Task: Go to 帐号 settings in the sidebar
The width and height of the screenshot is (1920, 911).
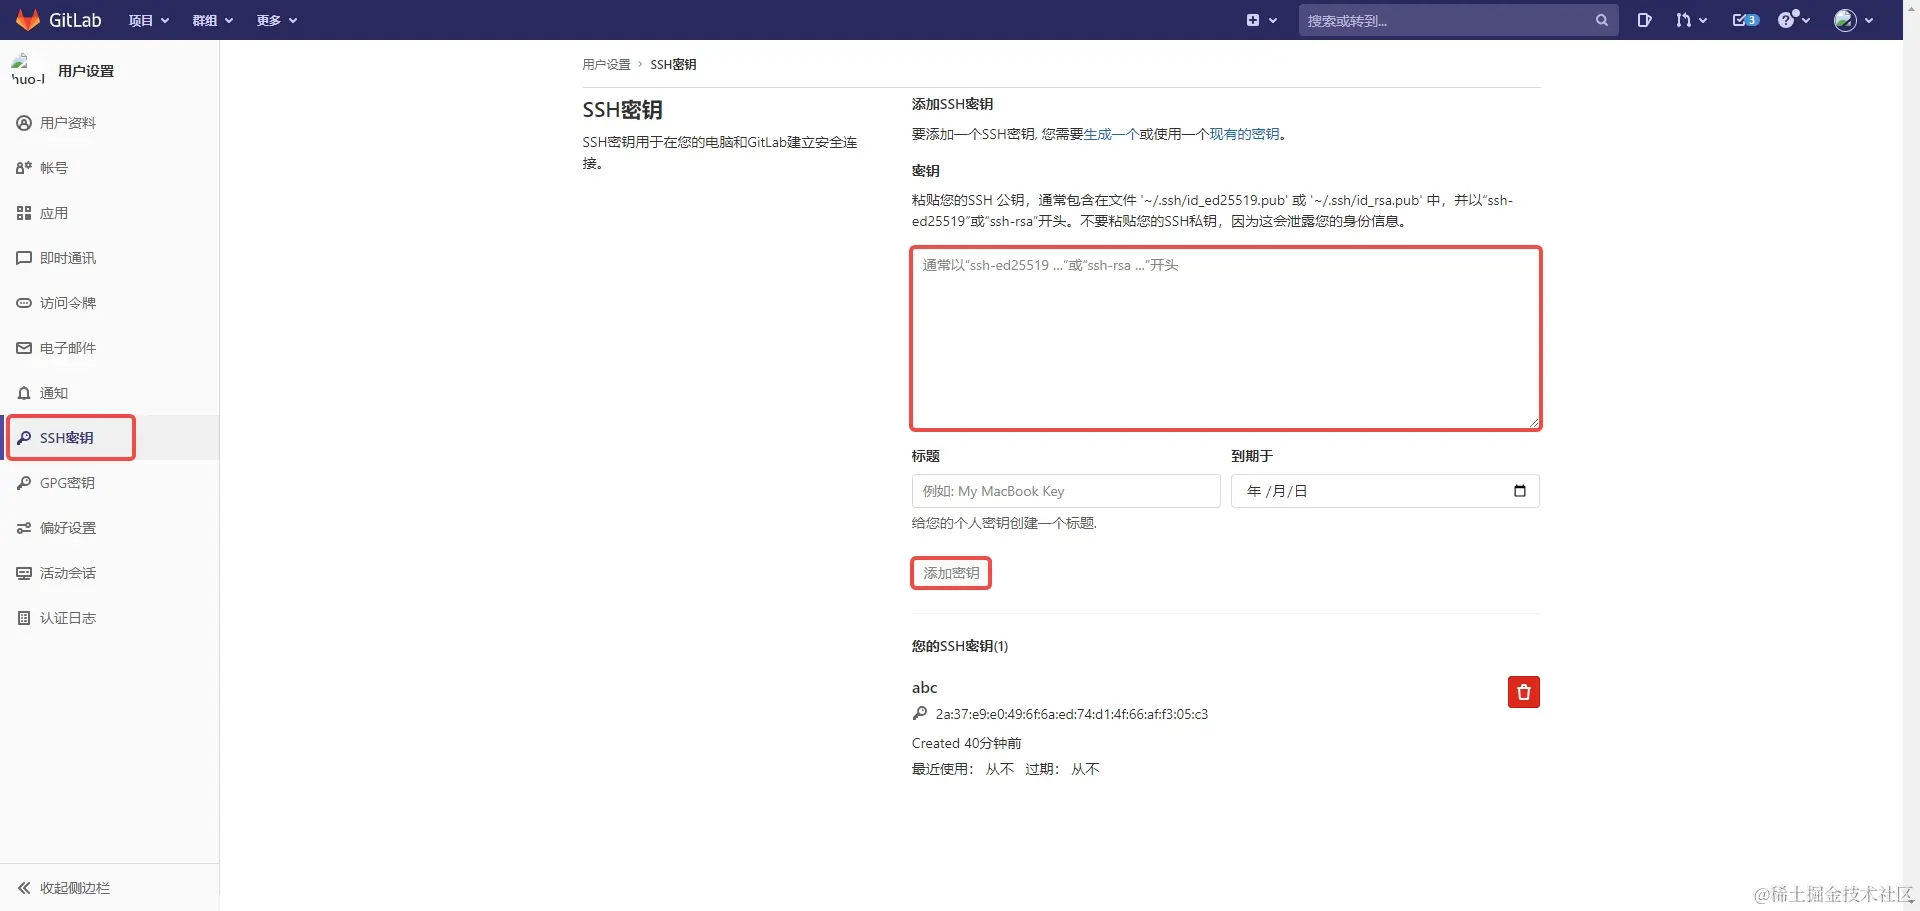Action: pyautogui.click(x=110, y=168)
